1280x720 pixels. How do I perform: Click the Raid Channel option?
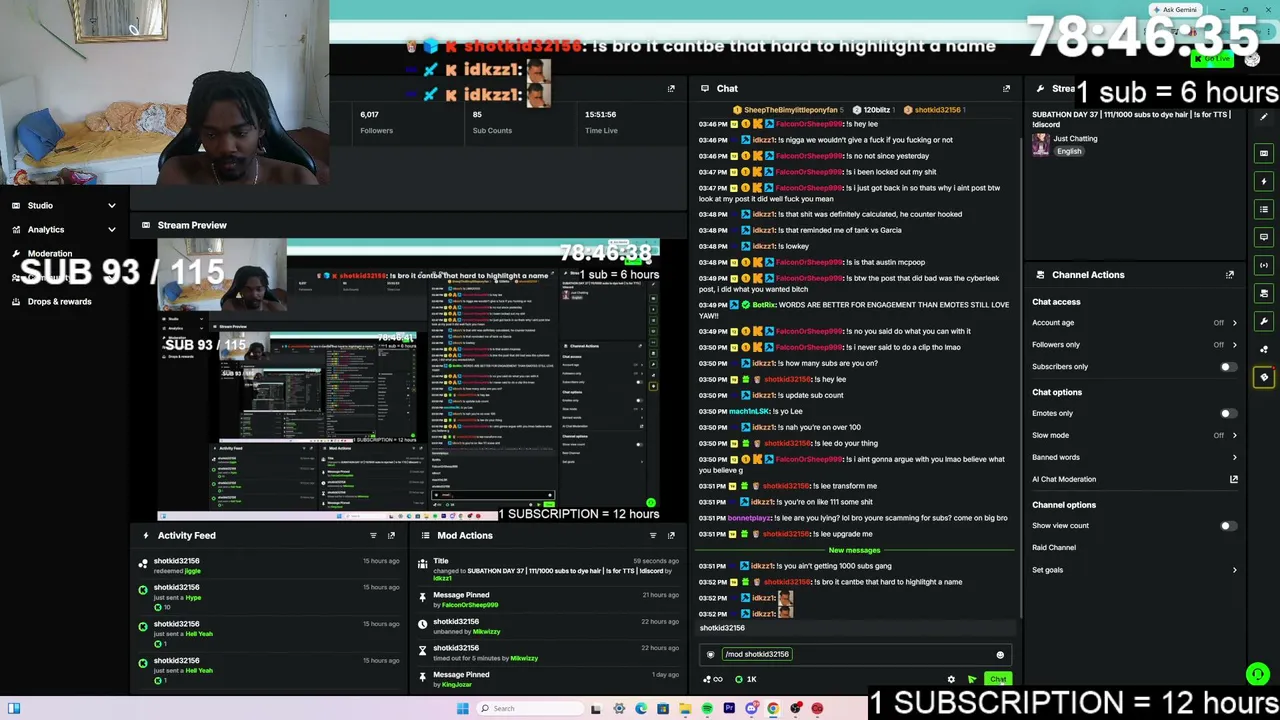[x=1054, y=548]
